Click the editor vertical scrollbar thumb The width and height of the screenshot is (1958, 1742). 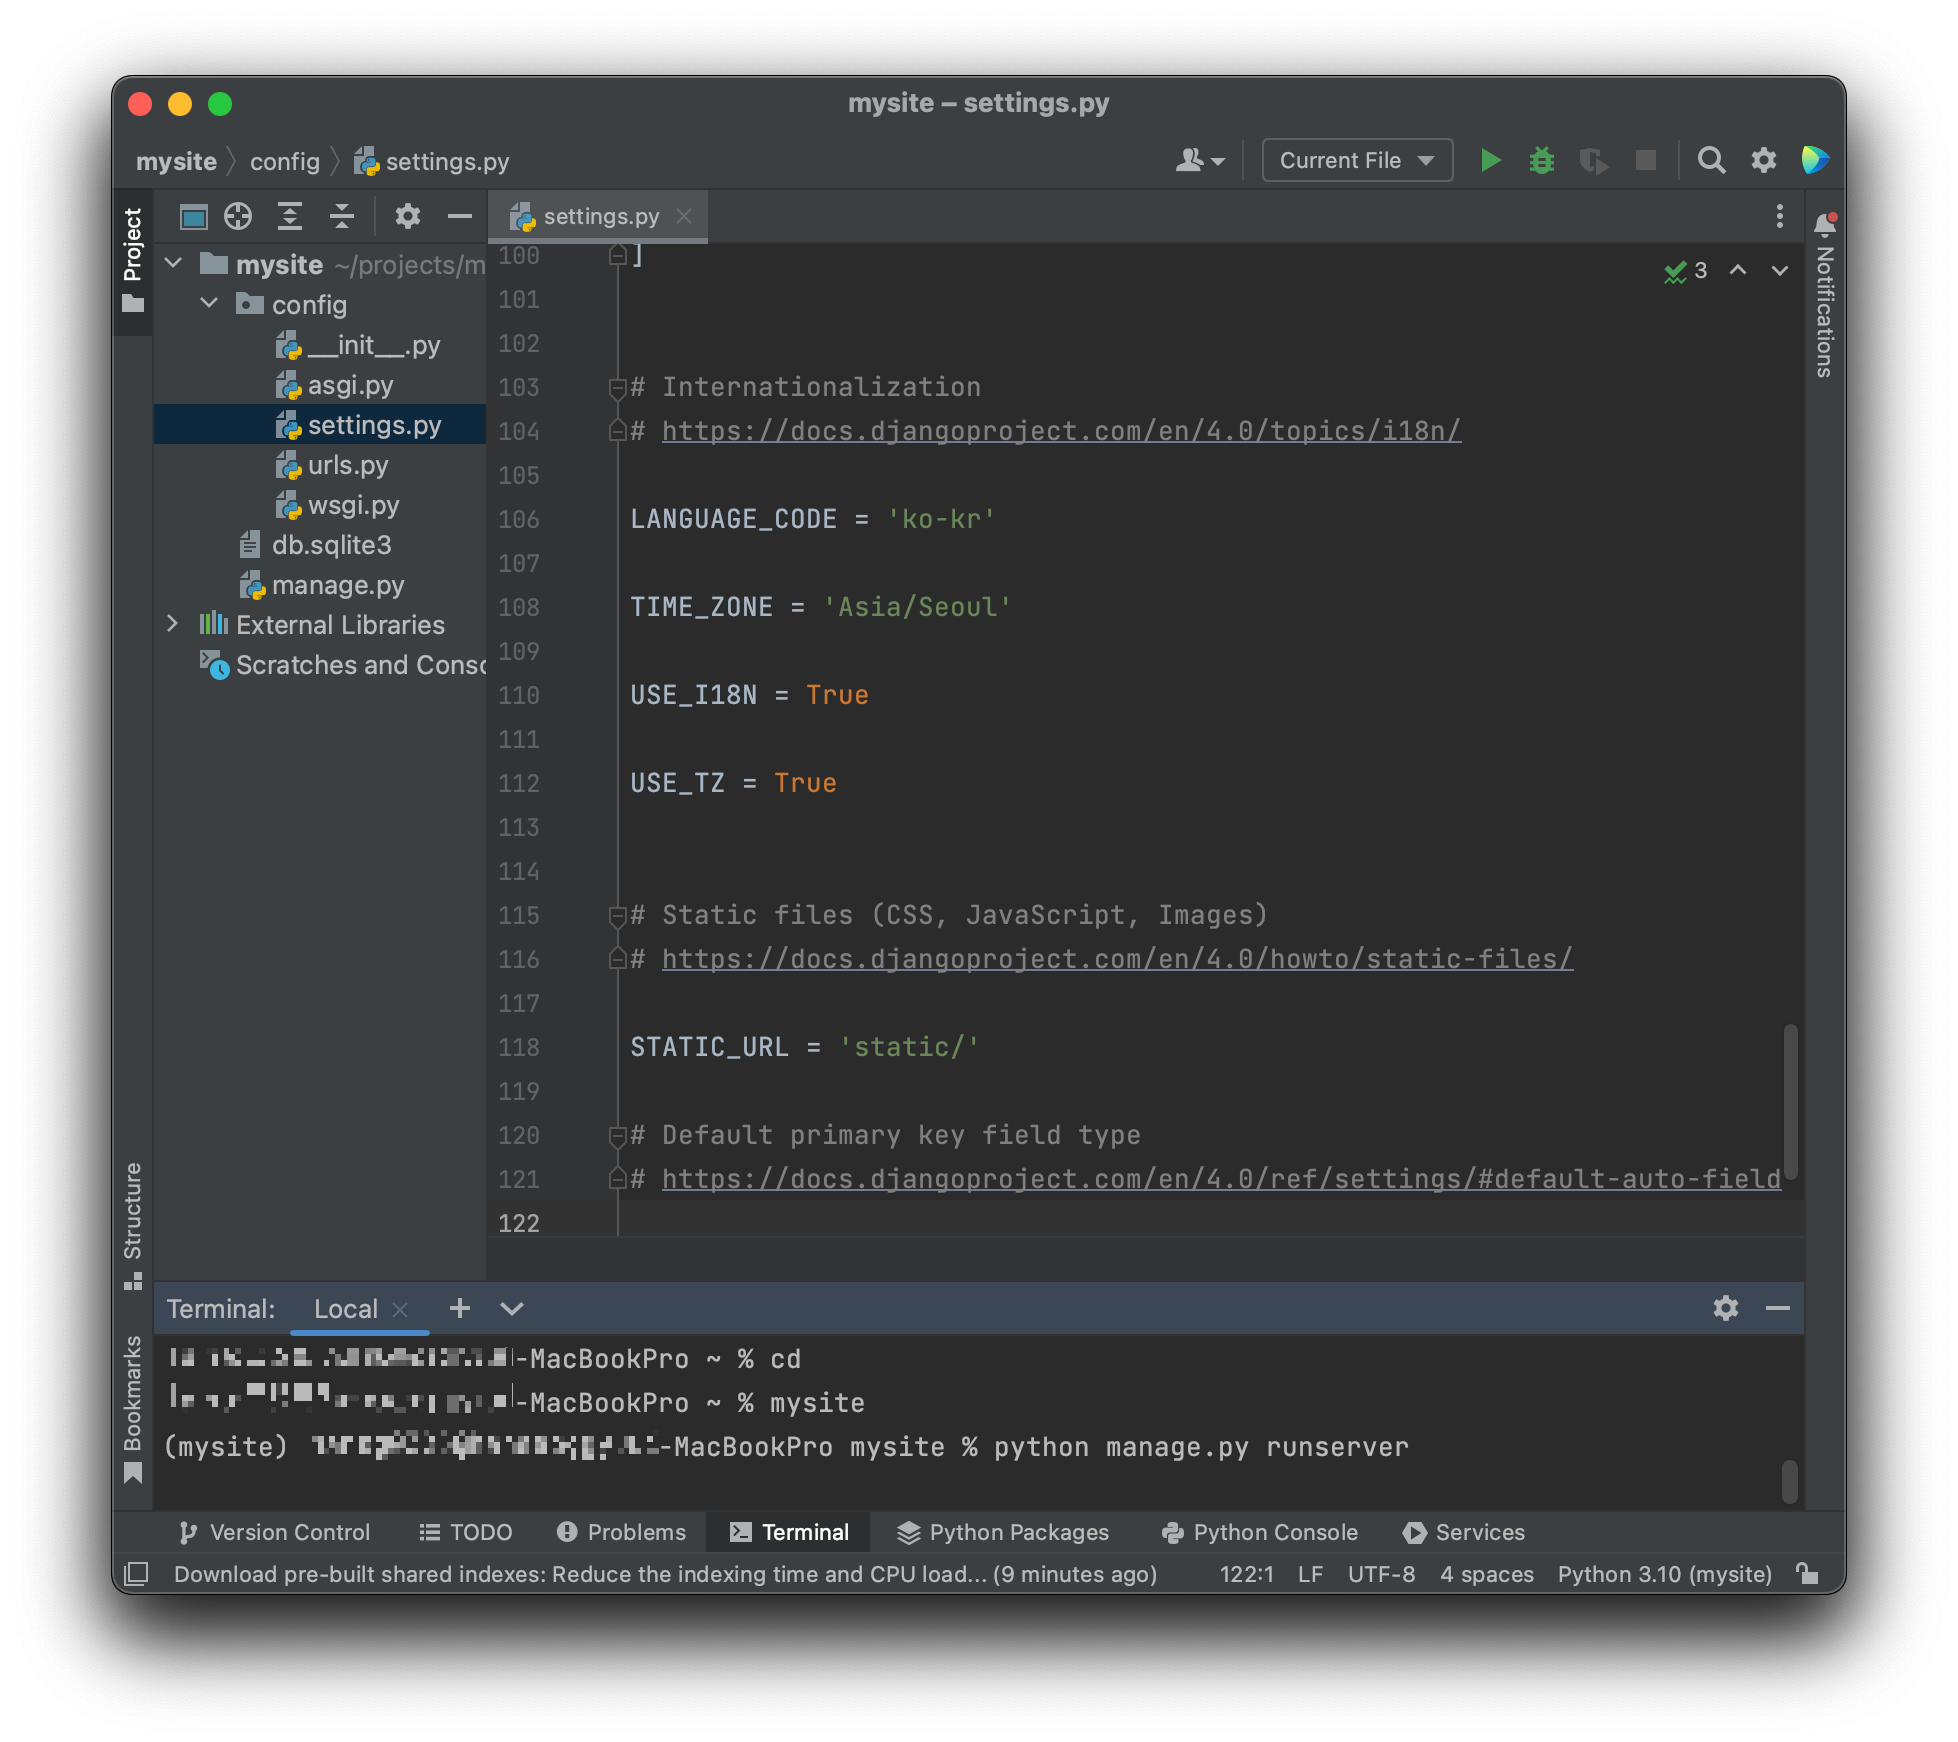pos(1790,1100)
